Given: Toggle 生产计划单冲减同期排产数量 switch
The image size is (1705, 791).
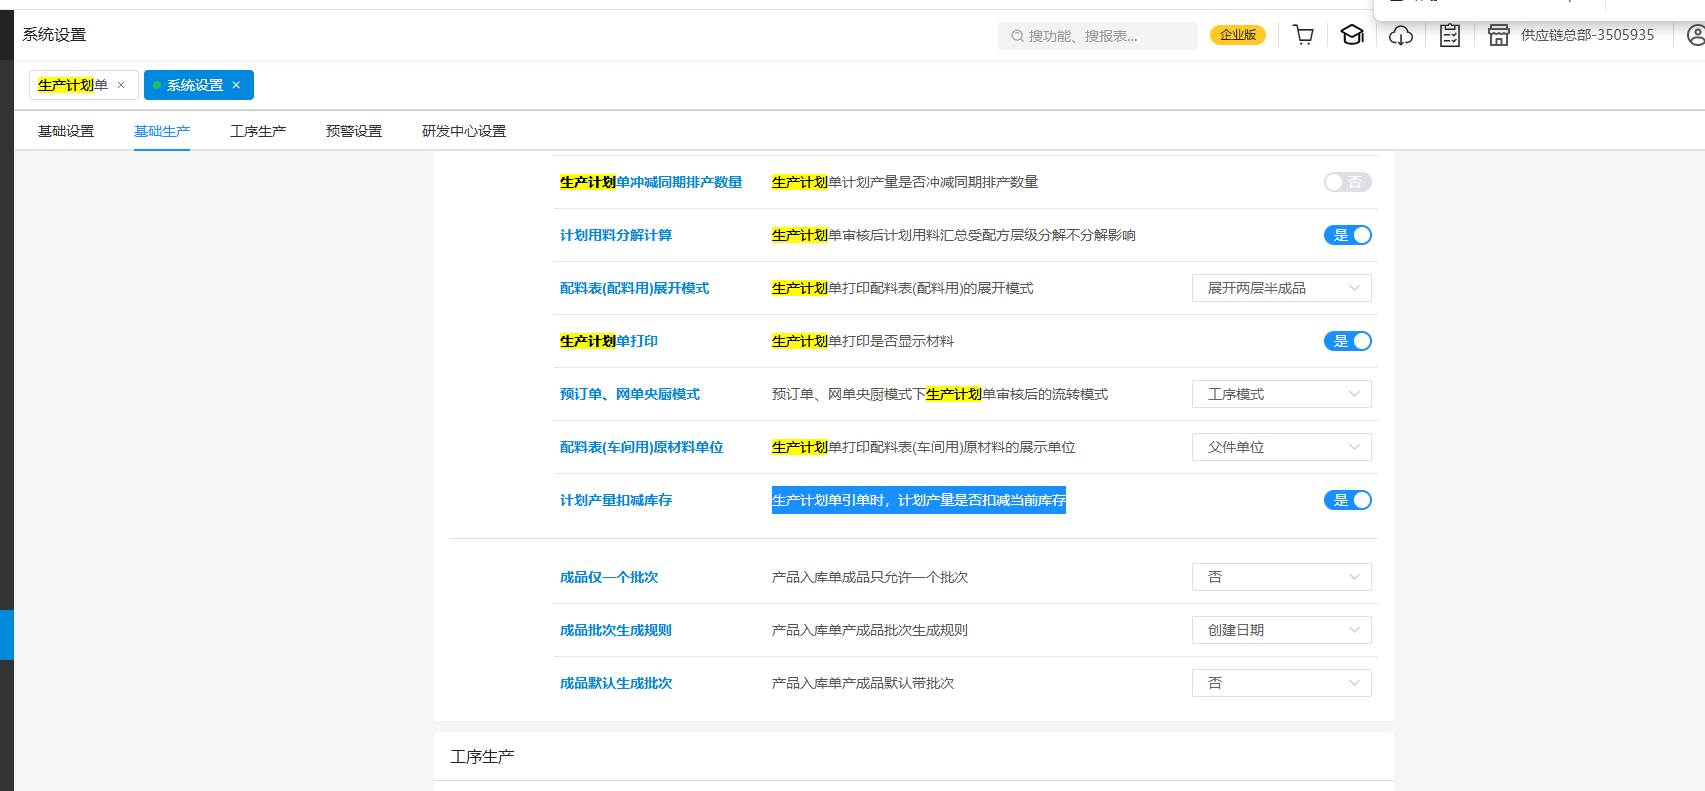Looking at the screenshot, I should pos(1347,182).
